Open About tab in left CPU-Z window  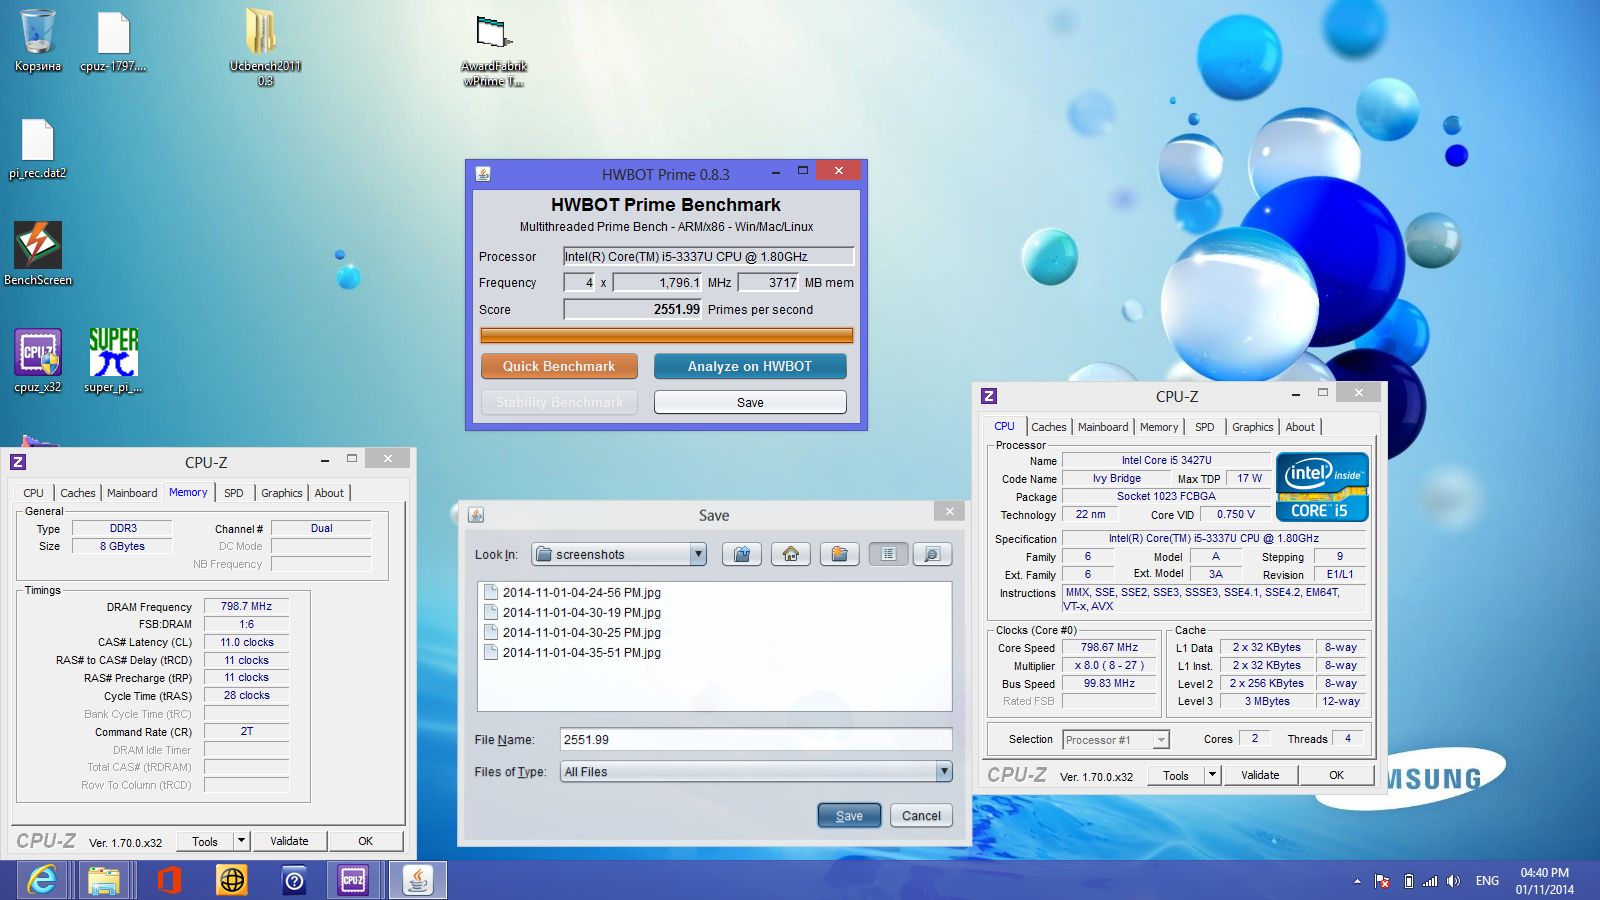(x=329, y=493)
